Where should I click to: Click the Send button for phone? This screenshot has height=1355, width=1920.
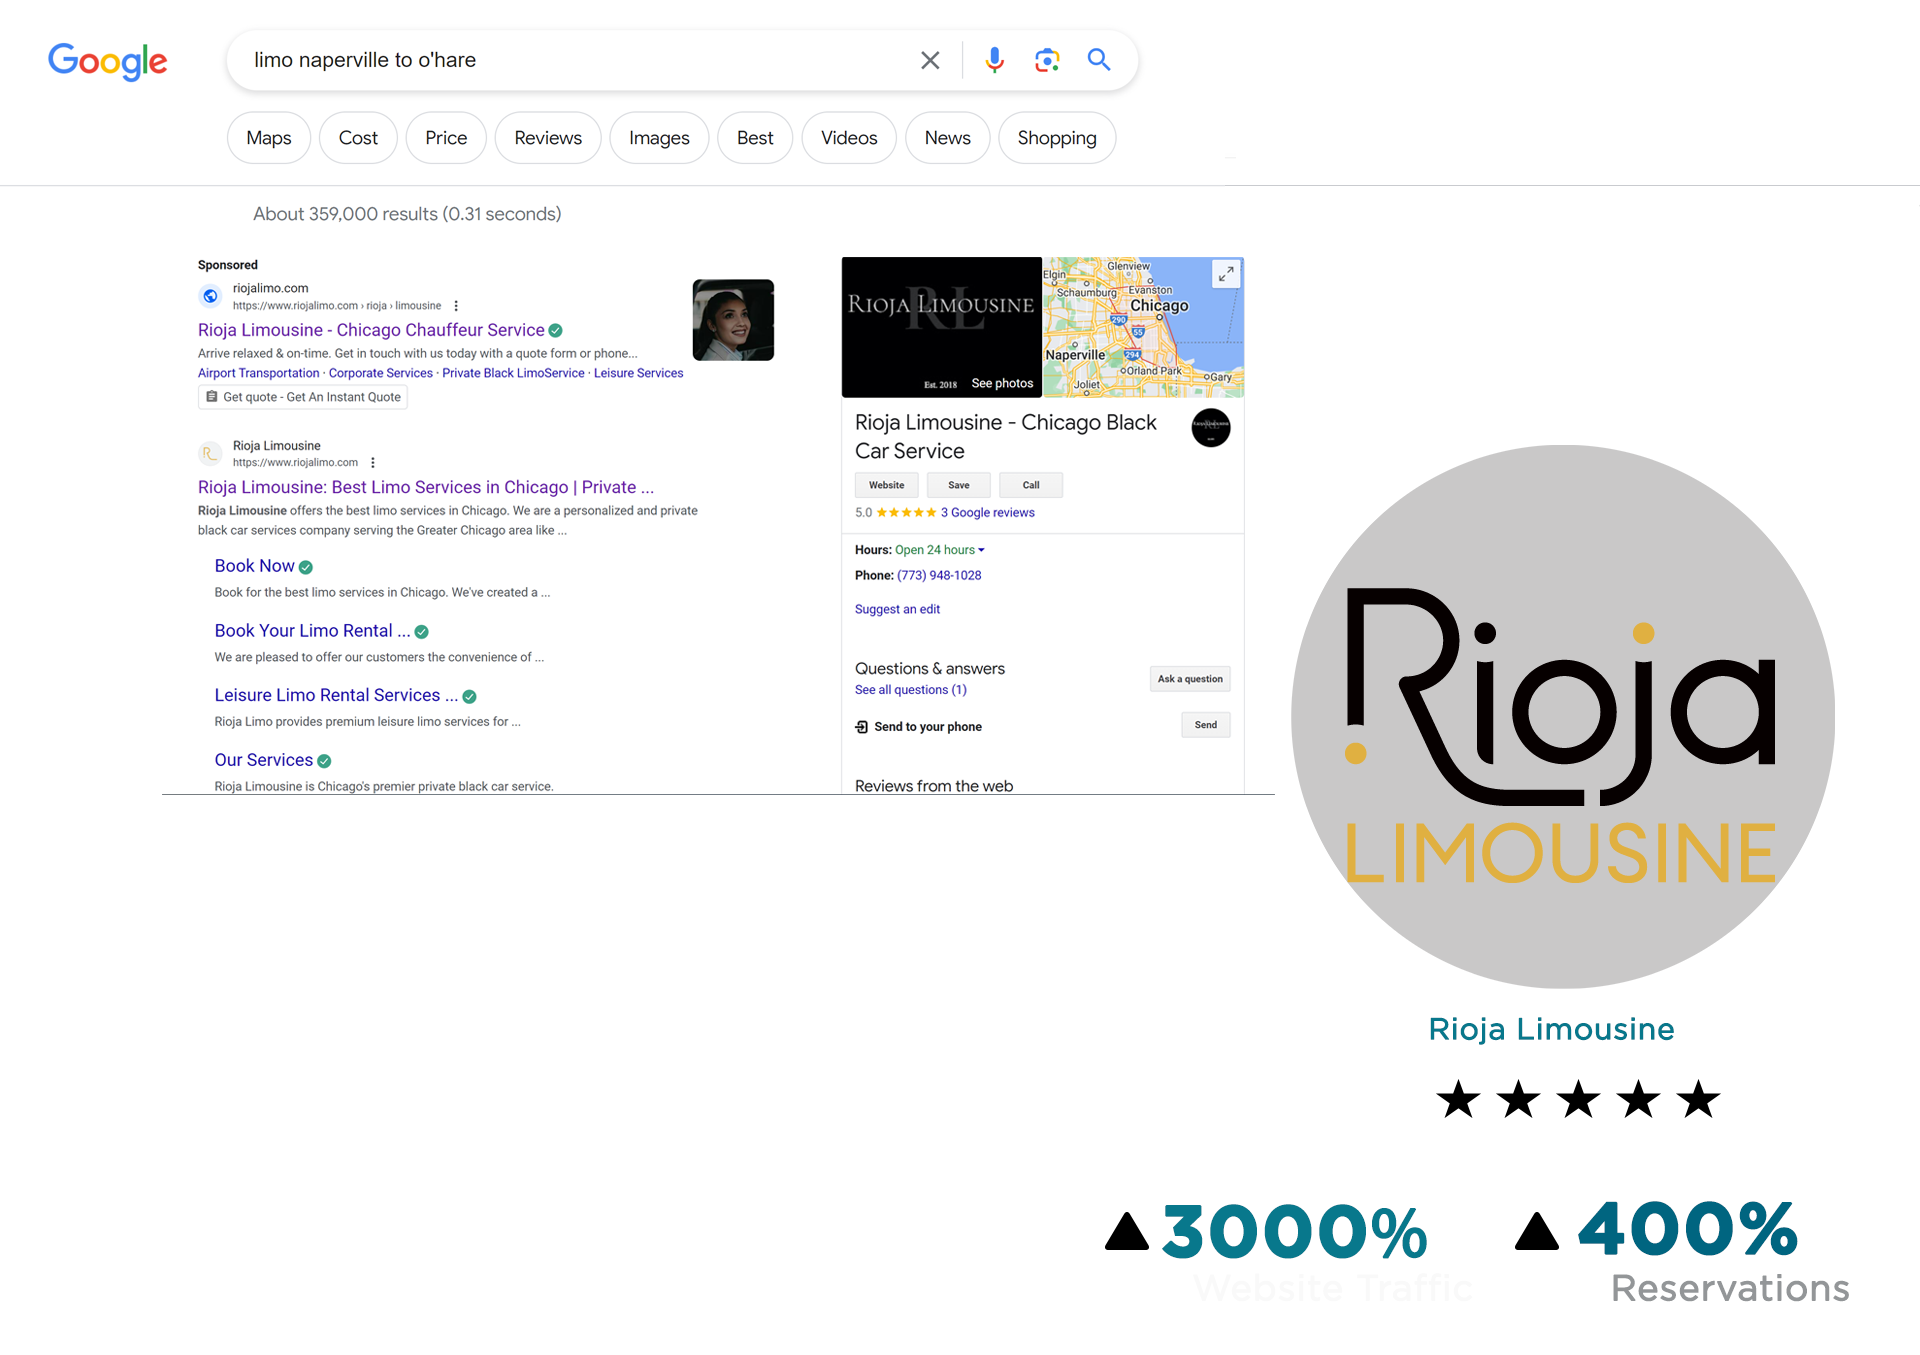(1206, 725)
